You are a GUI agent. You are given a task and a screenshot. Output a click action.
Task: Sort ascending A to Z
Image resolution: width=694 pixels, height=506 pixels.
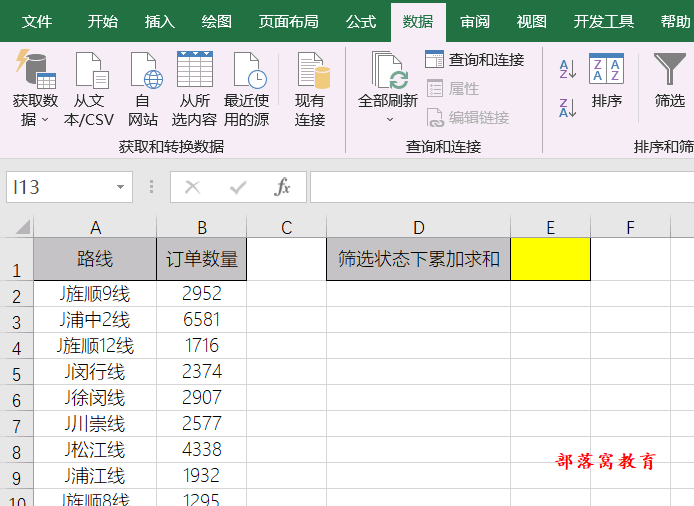(x=567, y=70)
